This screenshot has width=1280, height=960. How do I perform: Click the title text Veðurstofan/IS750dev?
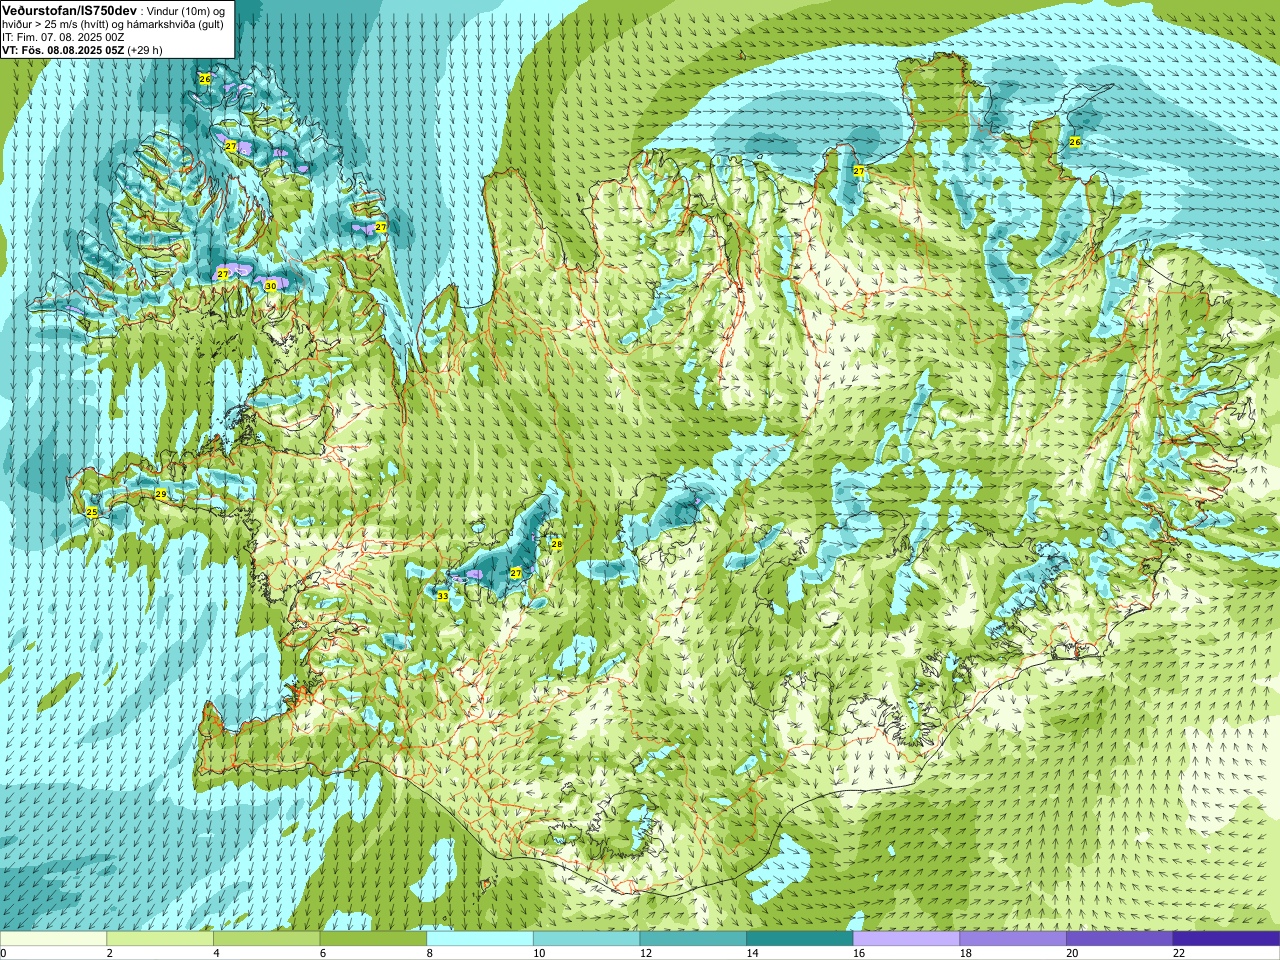[x=69, y=9]
